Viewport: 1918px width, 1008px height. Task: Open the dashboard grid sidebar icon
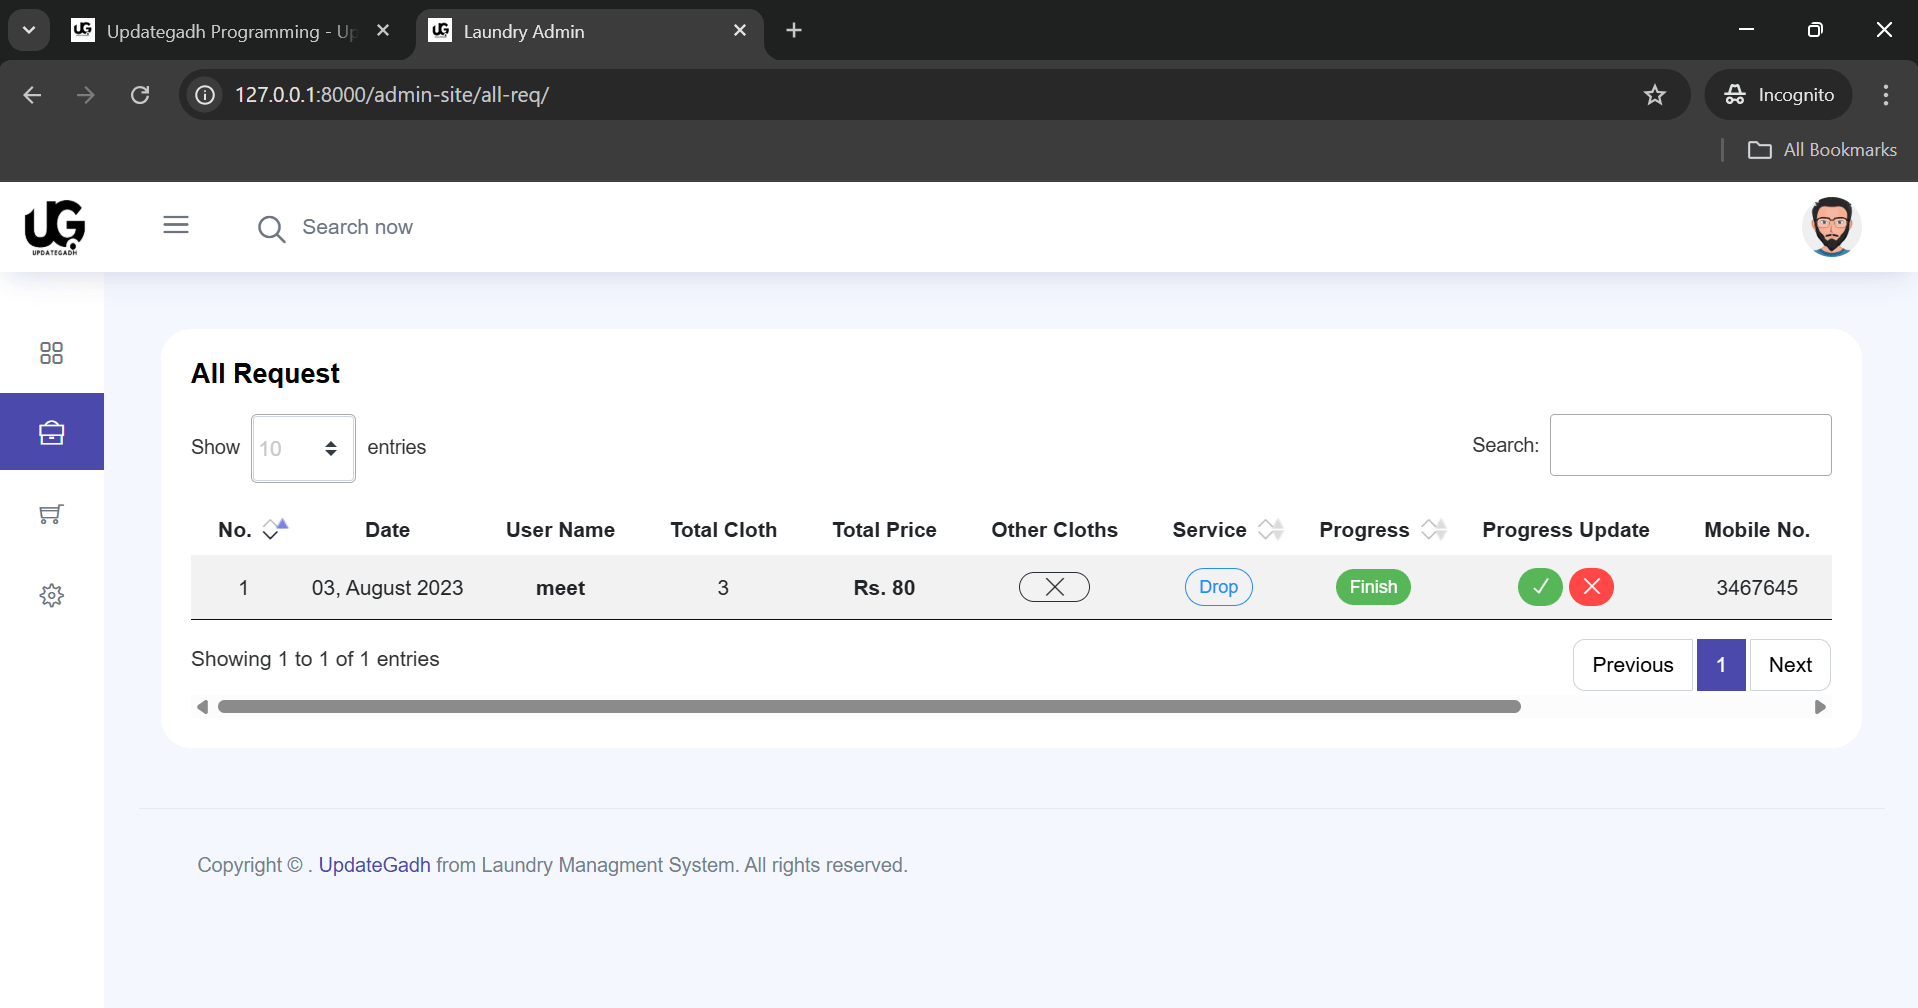click(x=51, y=353)
